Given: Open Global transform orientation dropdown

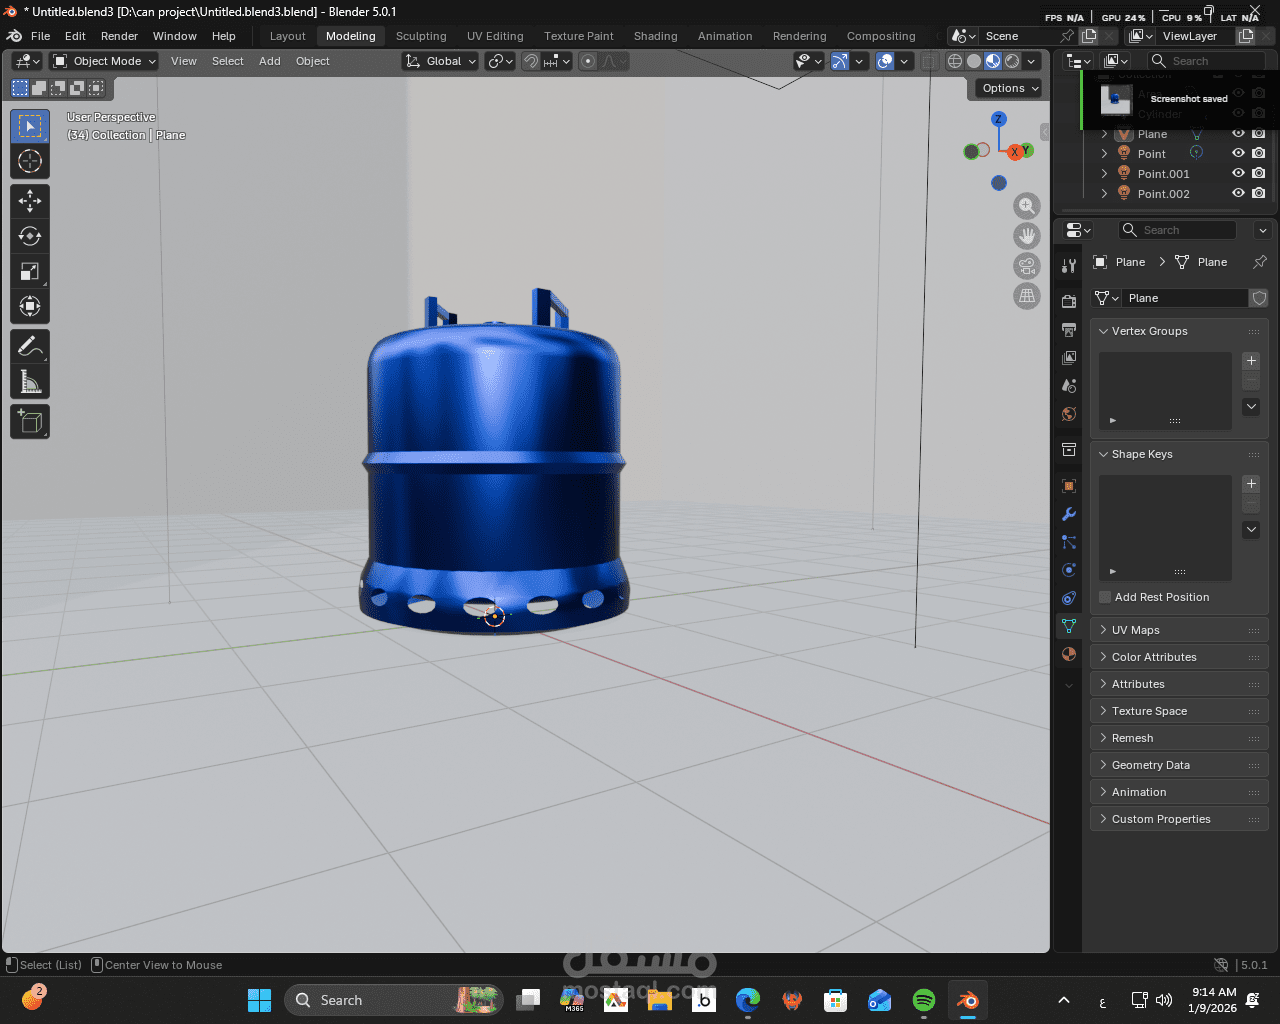Looking at the screenshot, I should [440, 61].
